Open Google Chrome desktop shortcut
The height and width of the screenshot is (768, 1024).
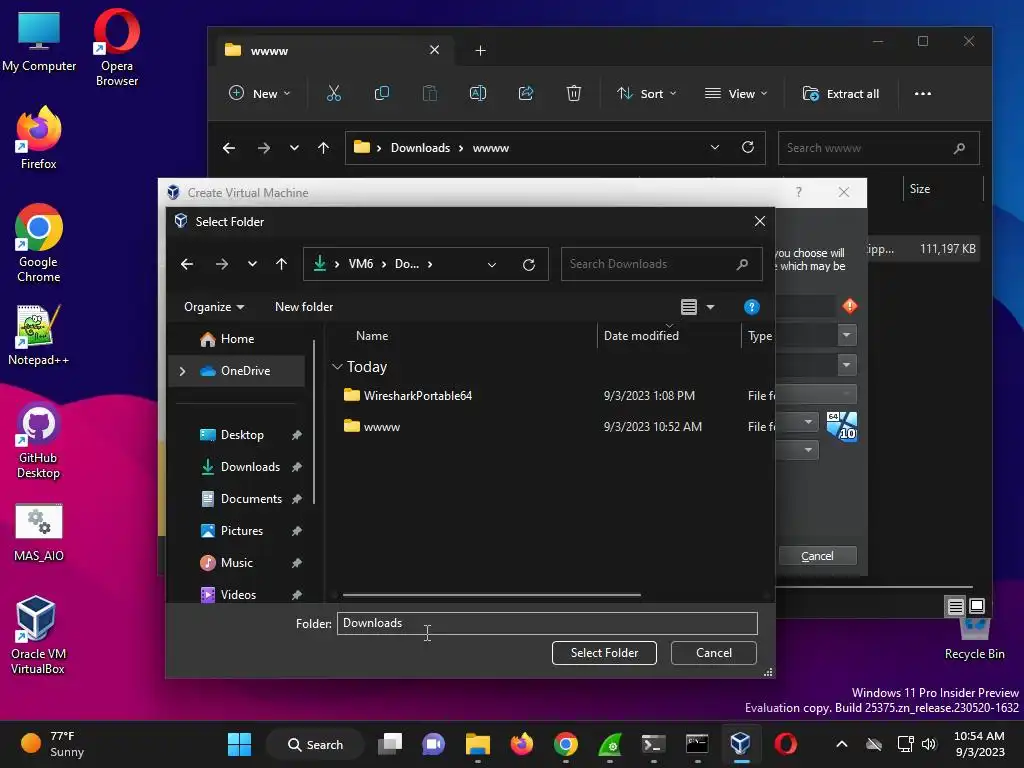tap(39, 243)
